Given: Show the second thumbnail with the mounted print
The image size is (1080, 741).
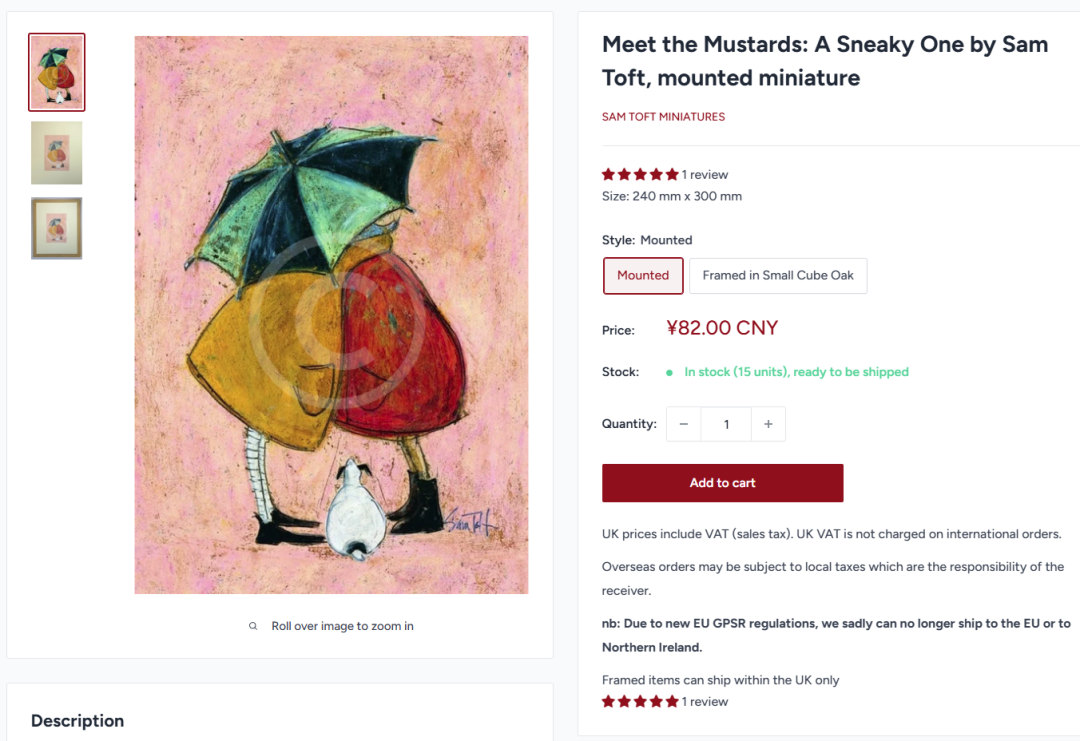Looking at the screenshot, I should 57,153.
